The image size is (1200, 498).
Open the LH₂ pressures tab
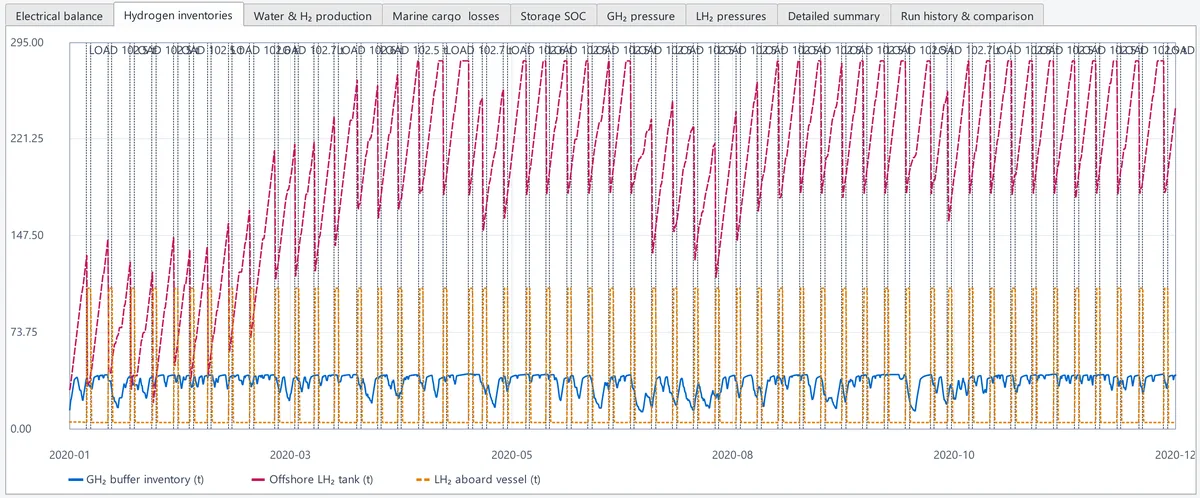(x=731, y=16)
